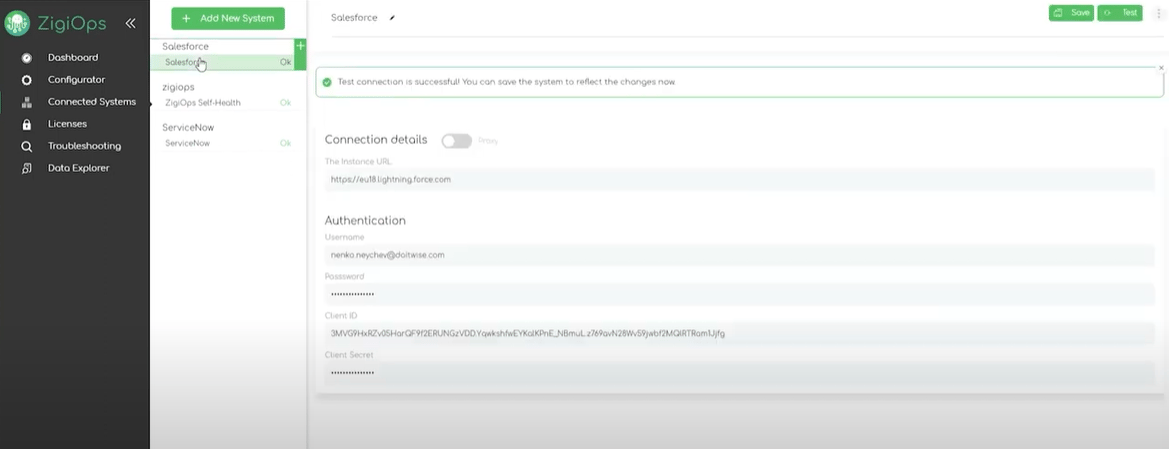The height and width of the screenshot is (449, 1169).
Task: Open the three-dot more options menu
Action: (1158, 13)
